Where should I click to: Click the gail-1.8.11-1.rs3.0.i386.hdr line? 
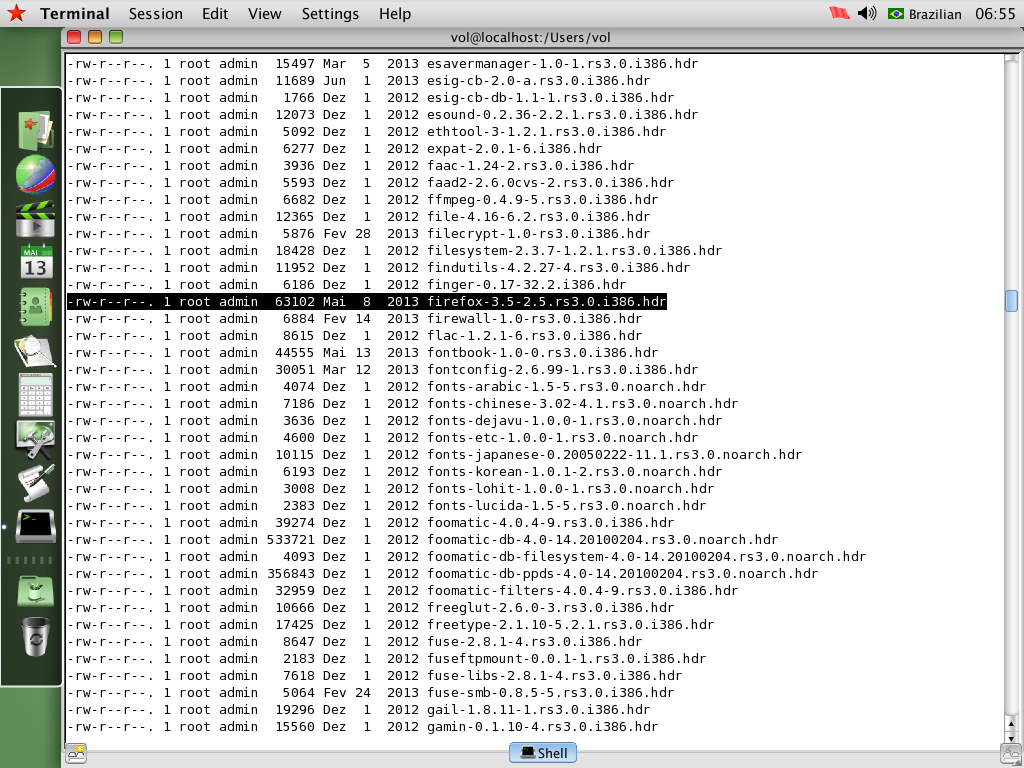coord(359,709)
